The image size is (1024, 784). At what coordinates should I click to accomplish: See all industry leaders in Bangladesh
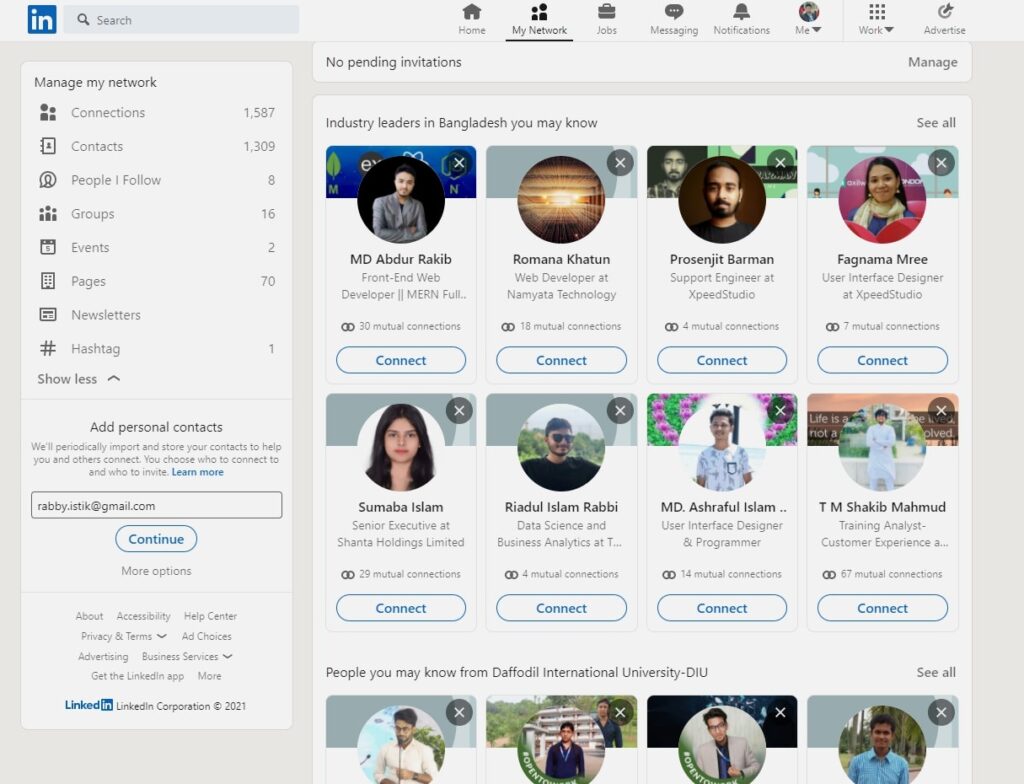[936, 123]
